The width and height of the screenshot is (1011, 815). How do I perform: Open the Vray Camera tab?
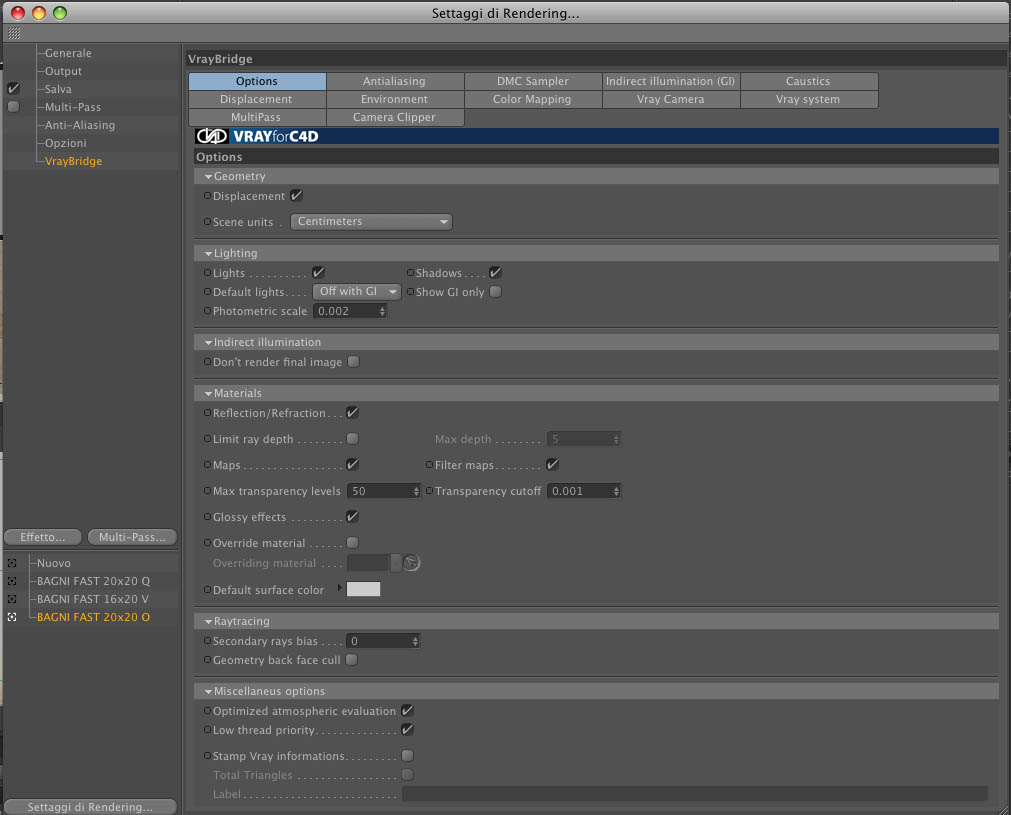pos(671,99)
